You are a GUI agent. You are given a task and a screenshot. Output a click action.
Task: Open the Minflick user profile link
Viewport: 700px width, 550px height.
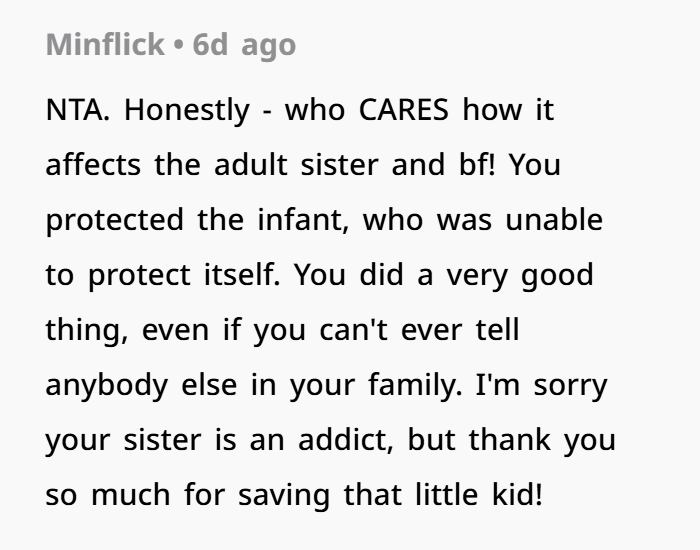[103, 45]
